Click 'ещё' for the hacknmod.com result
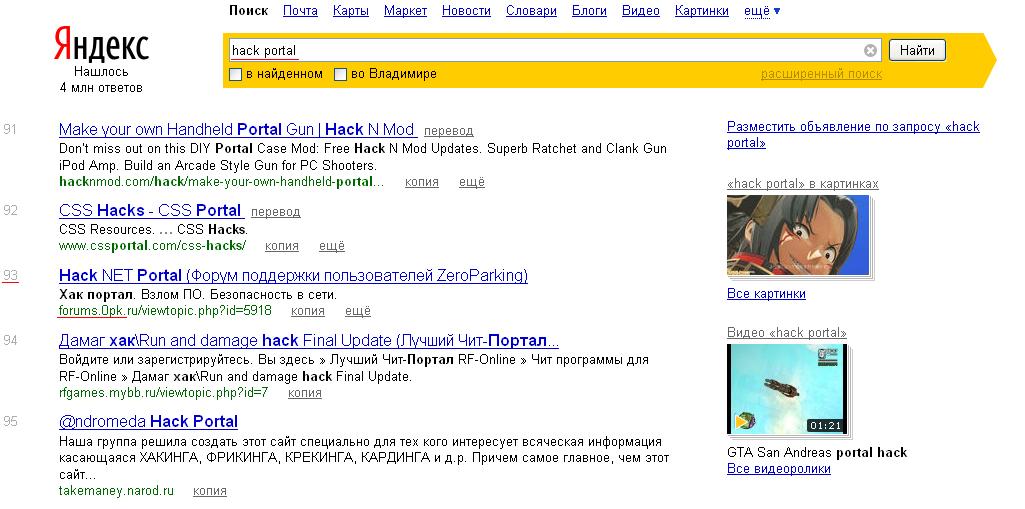 click(472, 182)
